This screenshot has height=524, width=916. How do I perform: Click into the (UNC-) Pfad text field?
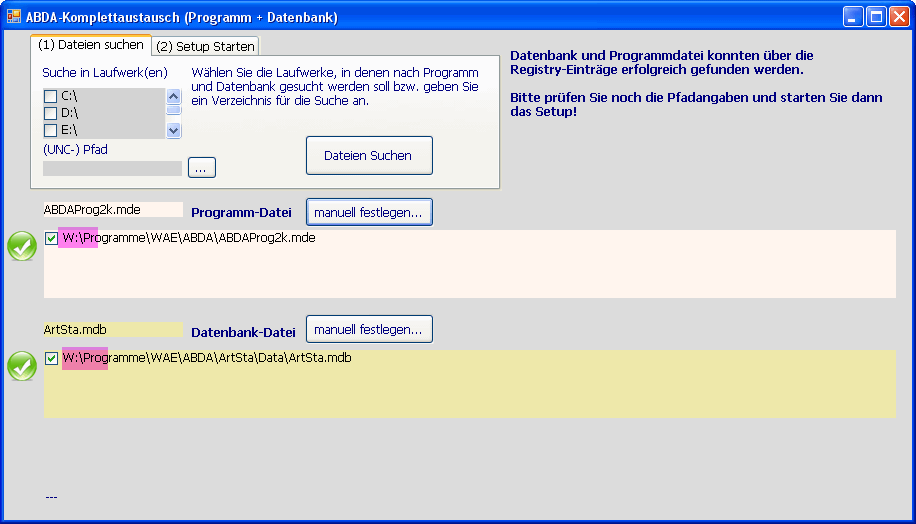pyautogui.click(x=112, y=168)
